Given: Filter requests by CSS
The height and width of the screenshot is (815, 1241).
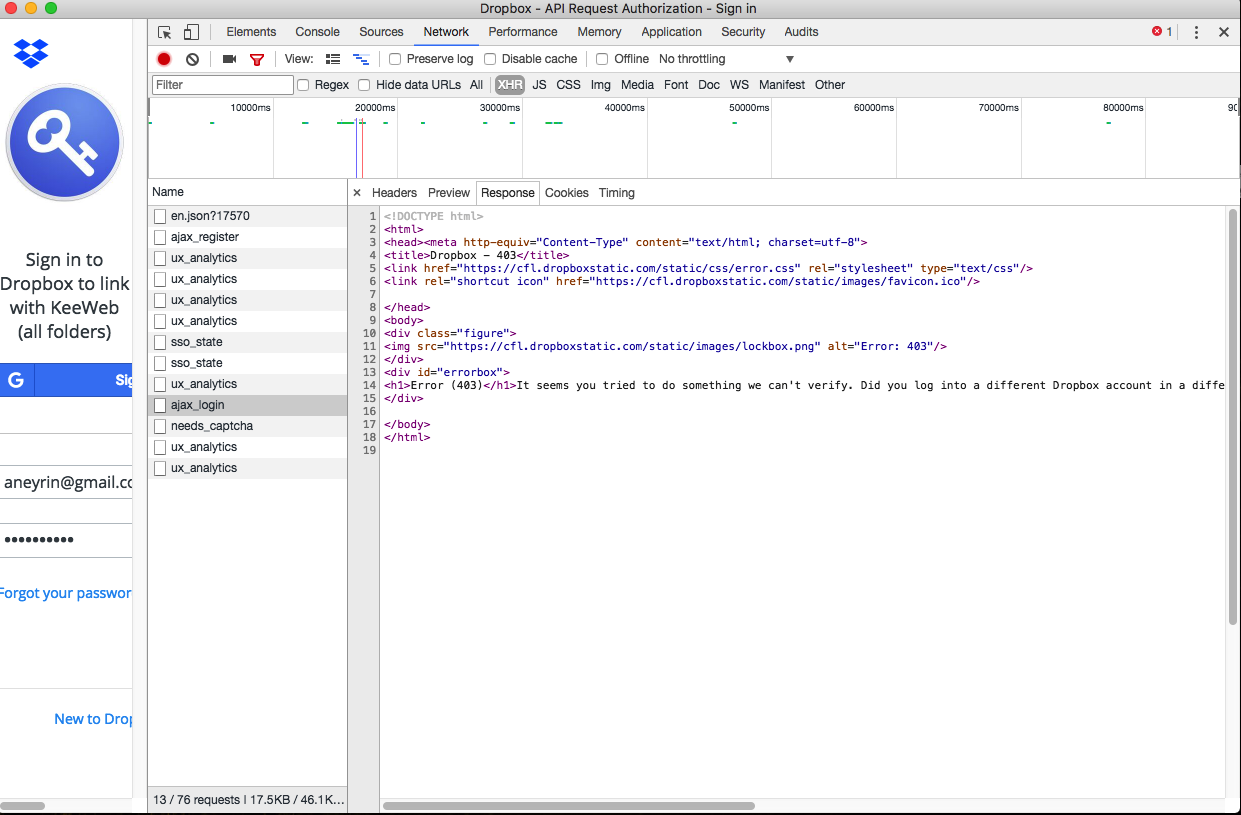Looking at the screenshot, I should pos(568,85).
